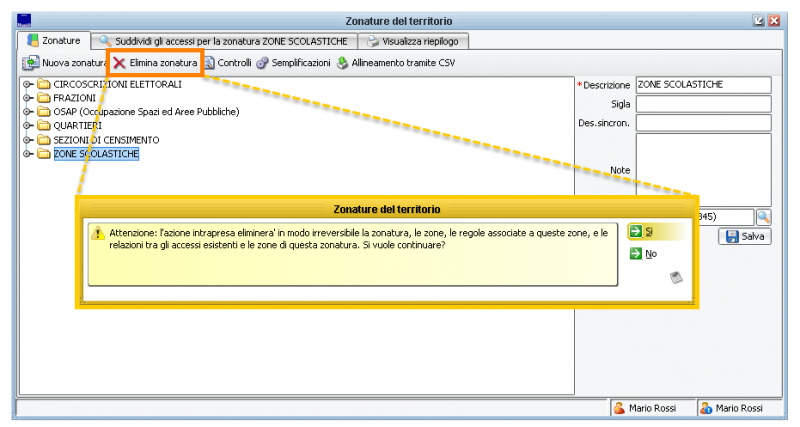Click the first Mario Rossi user icon
The height and width of the screenshot is (427, 800).
pyautogui.click(x=619, y=408)
